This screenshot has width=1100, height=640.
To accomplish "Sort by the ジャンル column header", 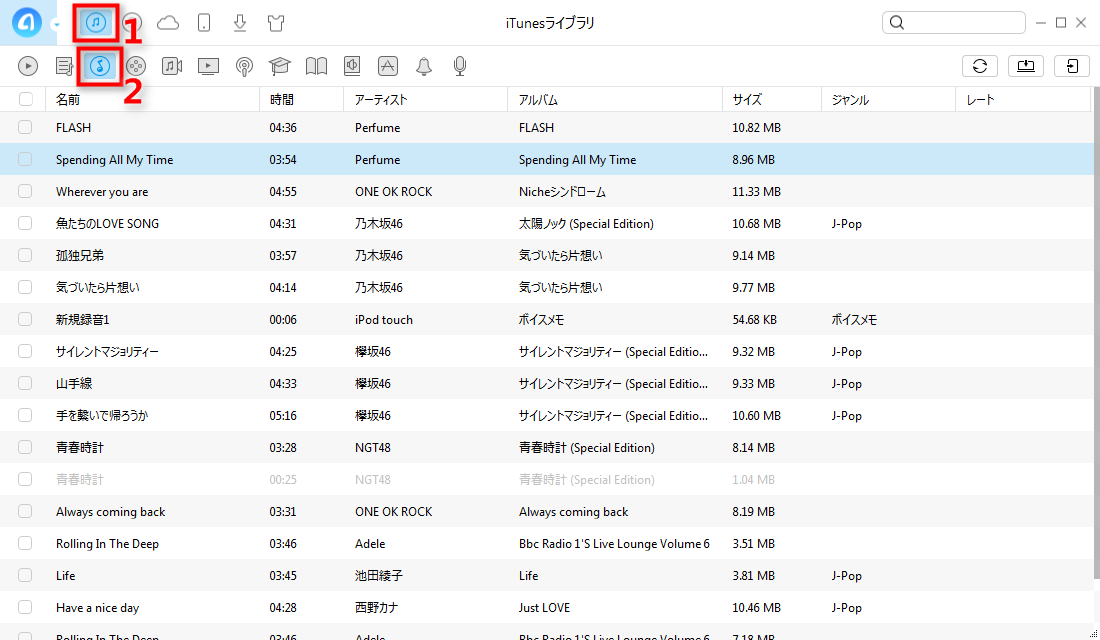I will (x=888, y=100).
